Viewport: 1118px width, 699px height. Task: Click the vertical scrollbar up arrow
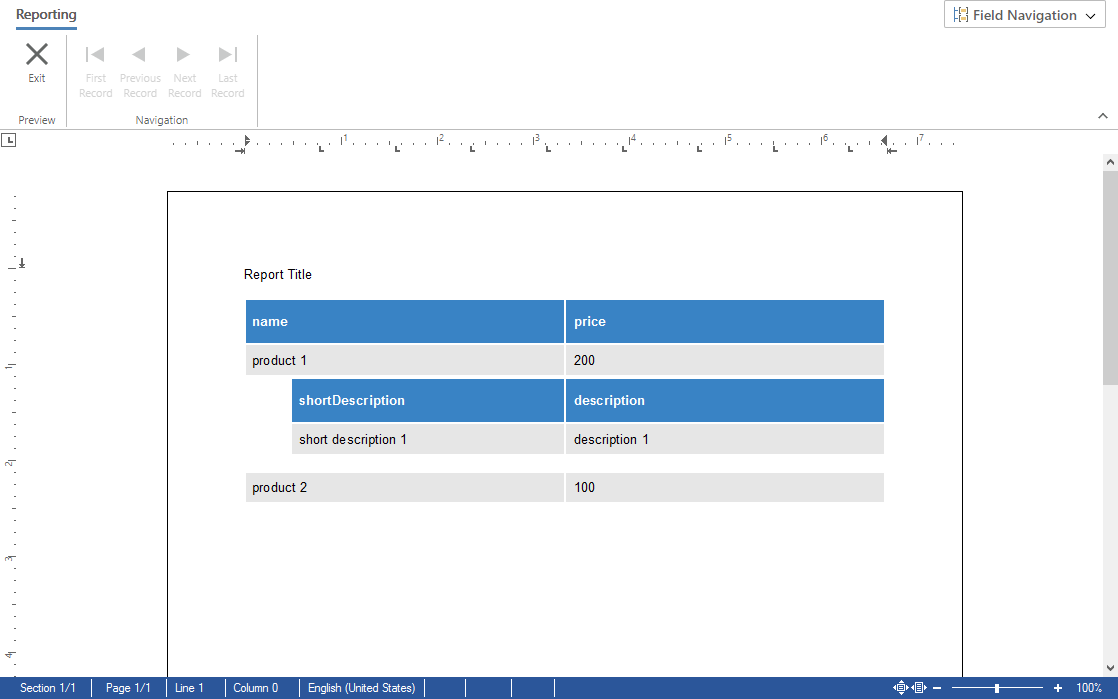(1110, 163)
